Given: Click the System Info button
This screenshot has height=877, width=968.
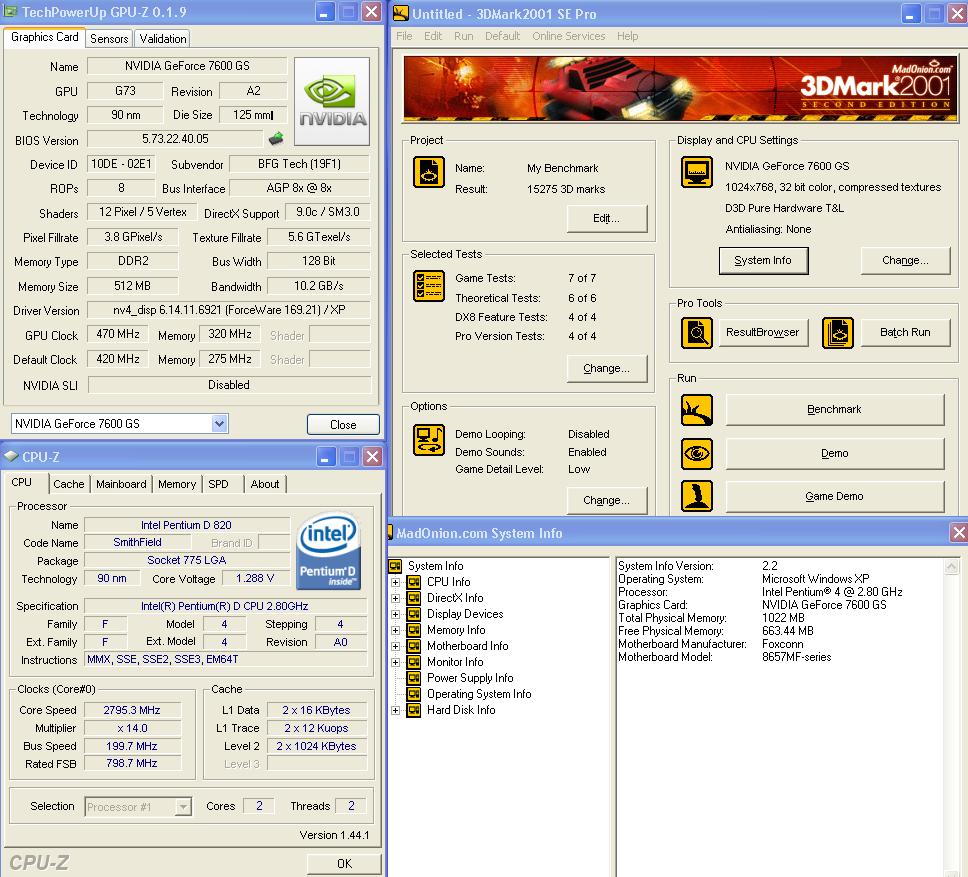Looking at the screenshot, I should 764,260.
